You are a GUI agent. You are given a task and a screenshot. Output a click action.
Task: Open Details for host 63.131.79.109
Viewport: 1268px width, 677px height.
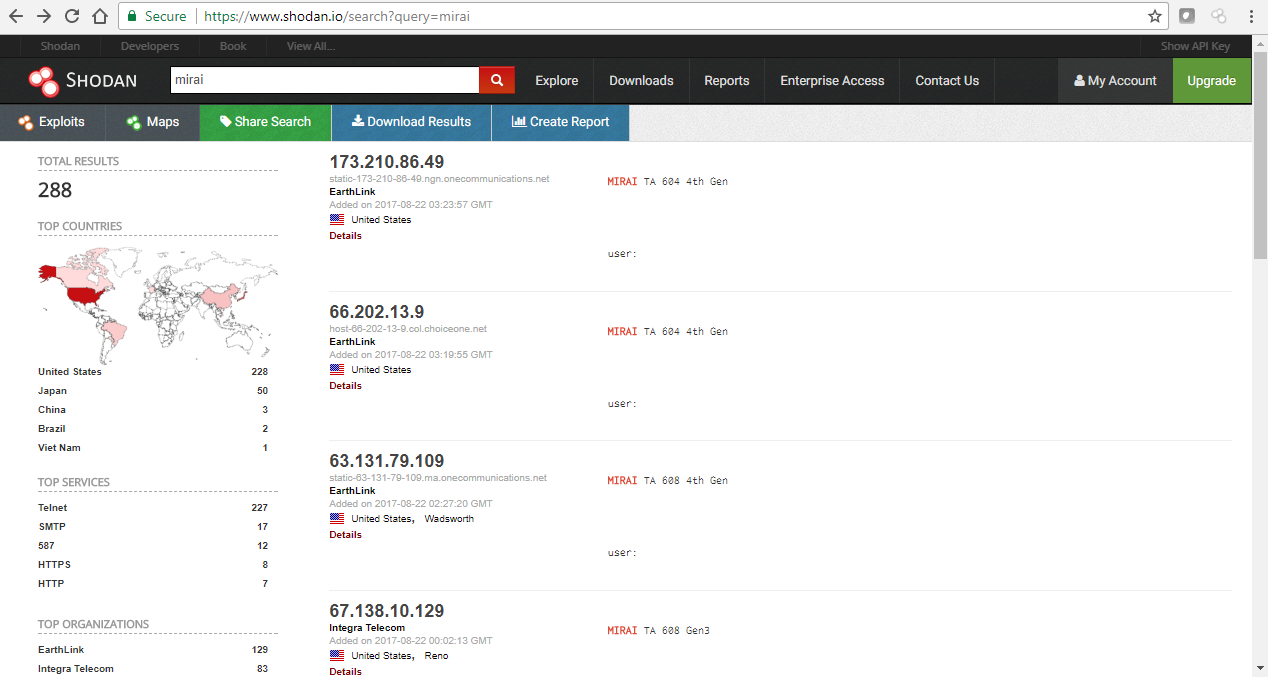[345, 534]
